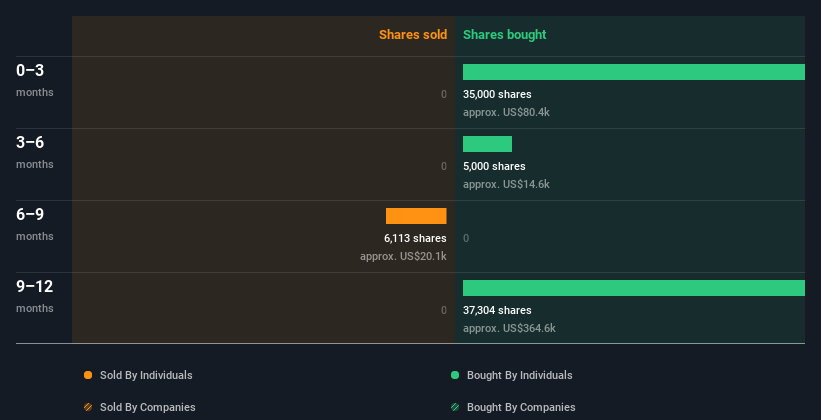The height and width of the screenshot is (420, 821).
Task: Click the 9–12 months row label
Action: coord(35,296)
